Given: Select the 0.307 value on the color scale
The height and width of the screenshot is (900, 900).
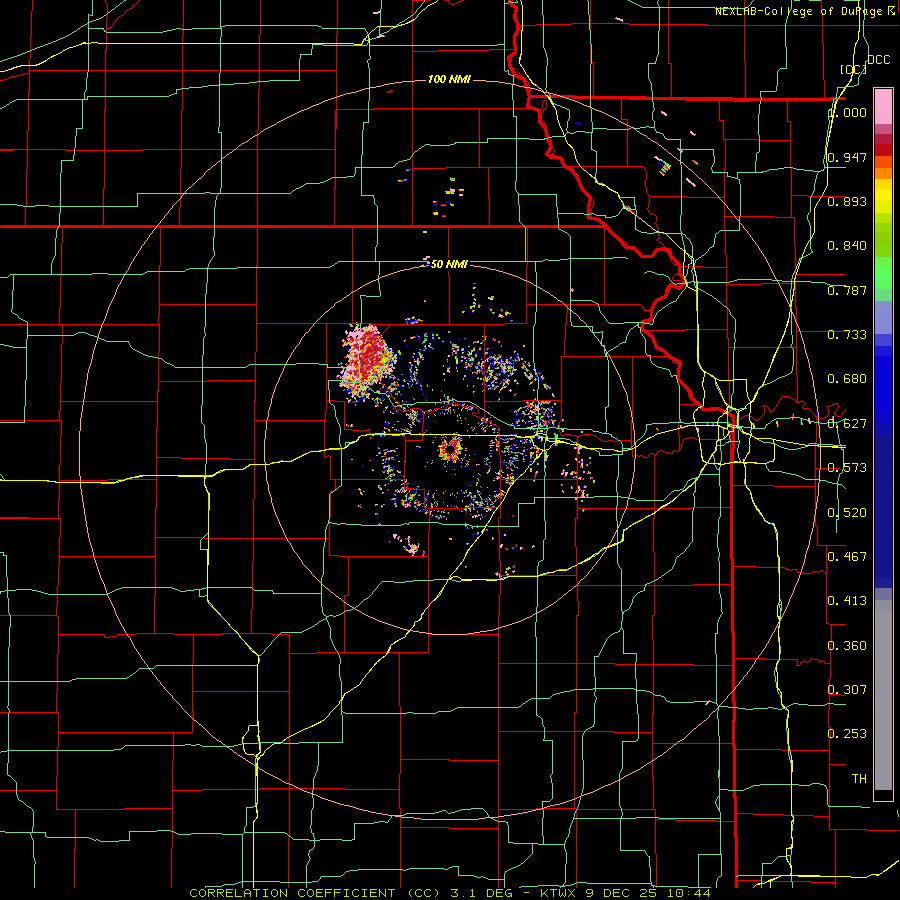Looking at the screenshot, I should [x=847, y=689].
